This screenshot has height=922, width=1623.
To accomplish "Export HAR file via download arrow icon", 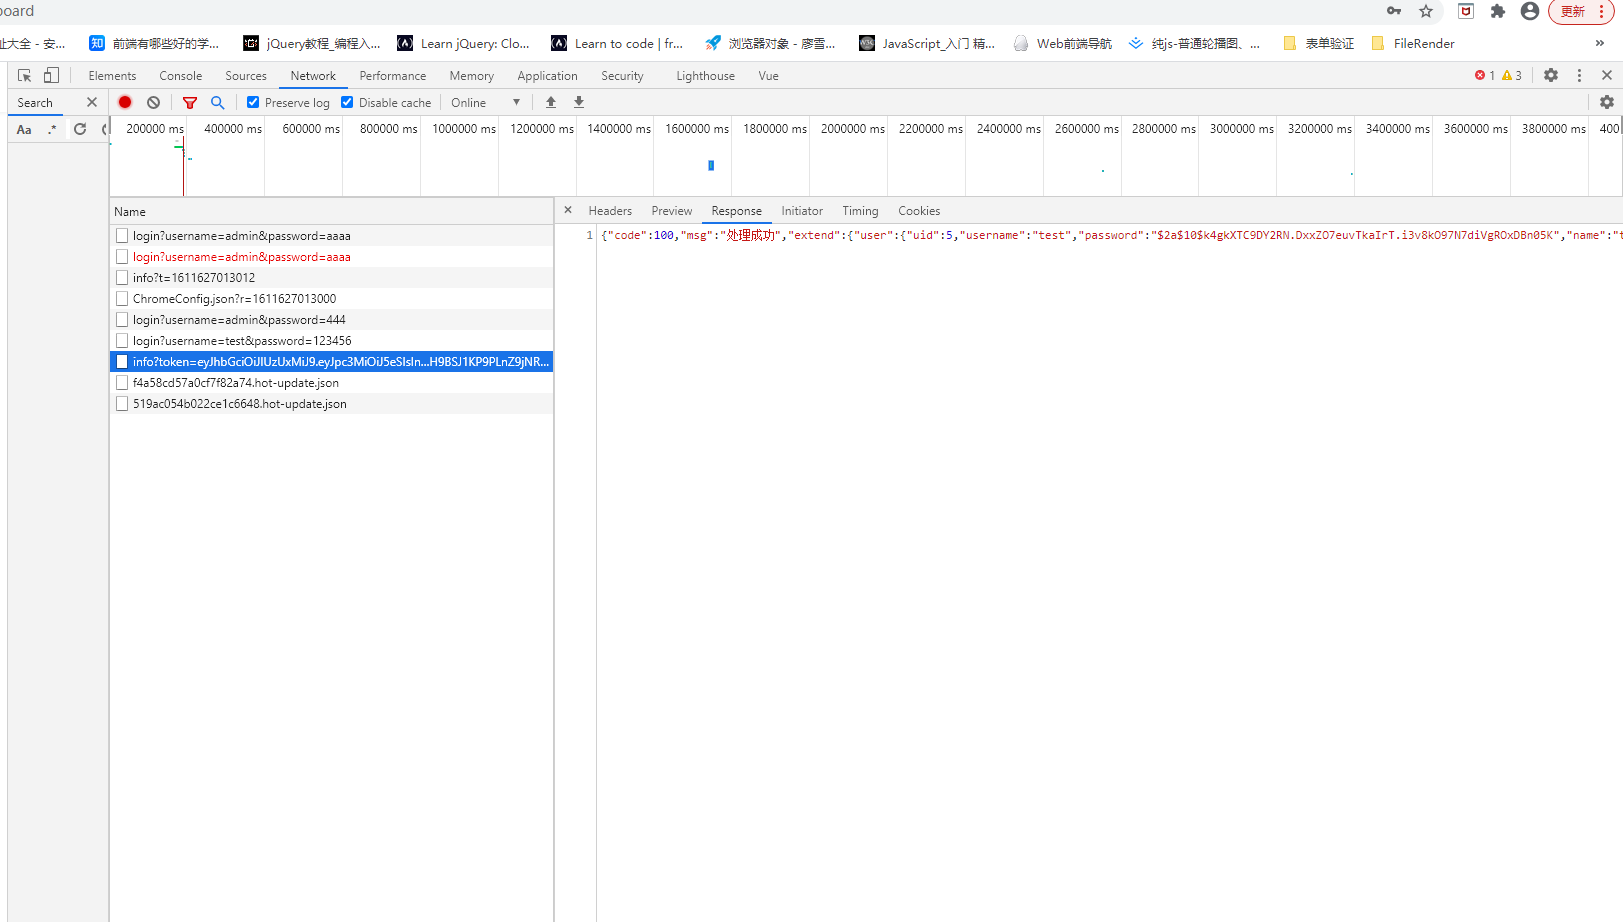I will [578, 102].
